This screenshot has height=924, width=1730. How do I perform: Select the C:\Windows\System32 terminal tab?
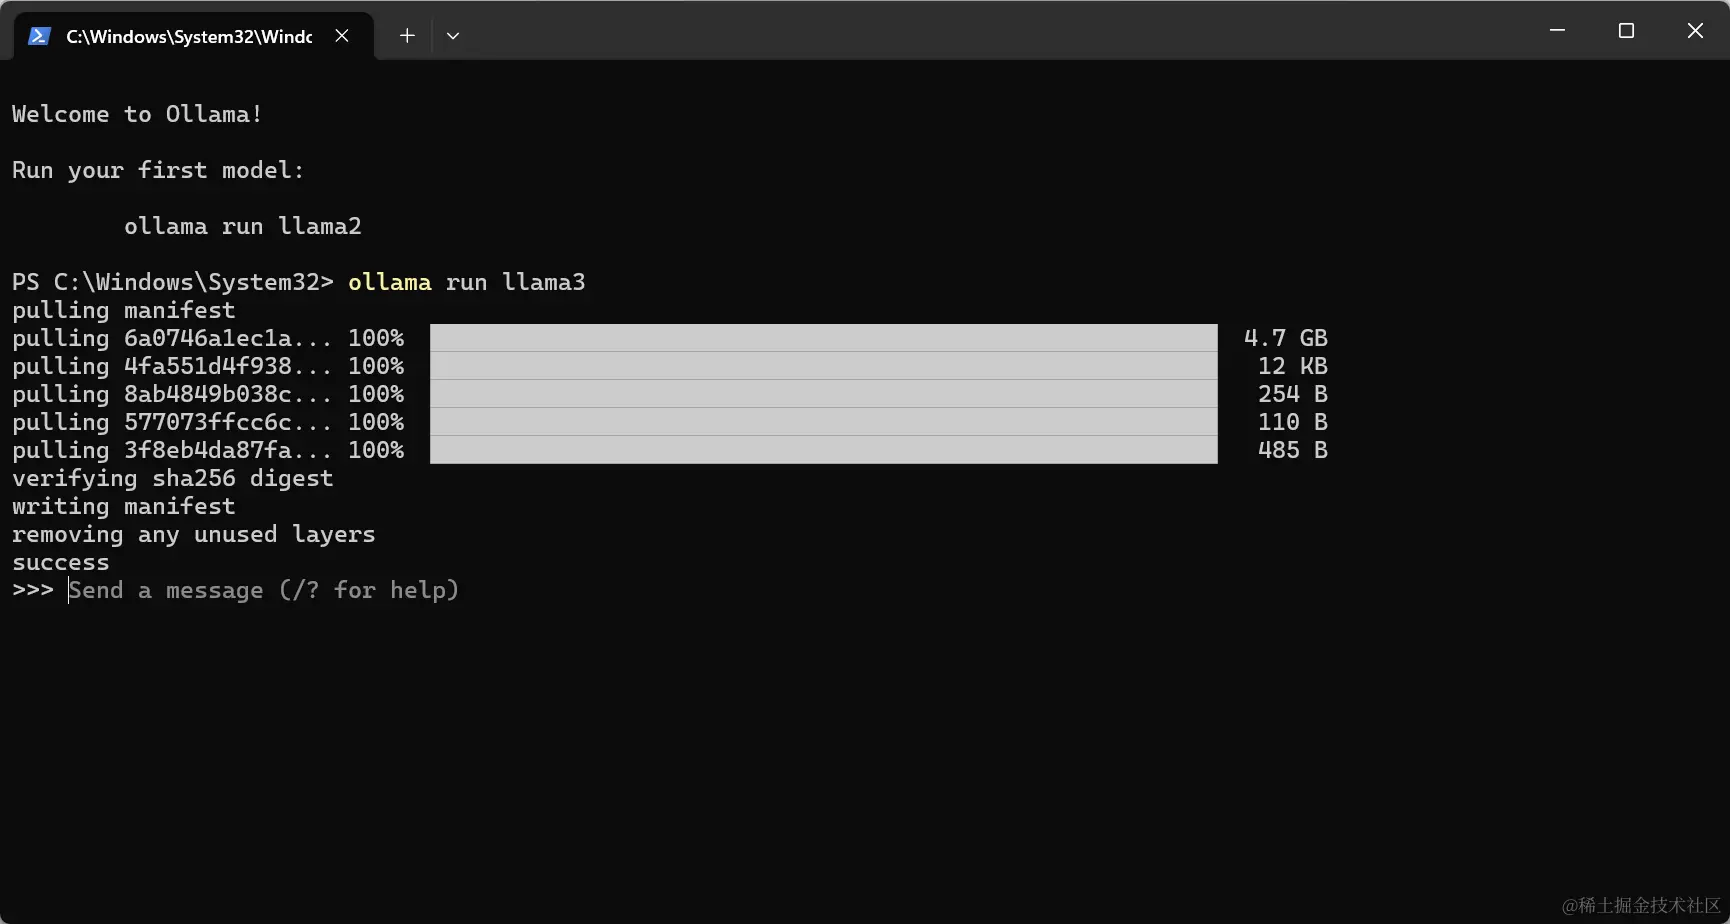(x=194, y=36)
